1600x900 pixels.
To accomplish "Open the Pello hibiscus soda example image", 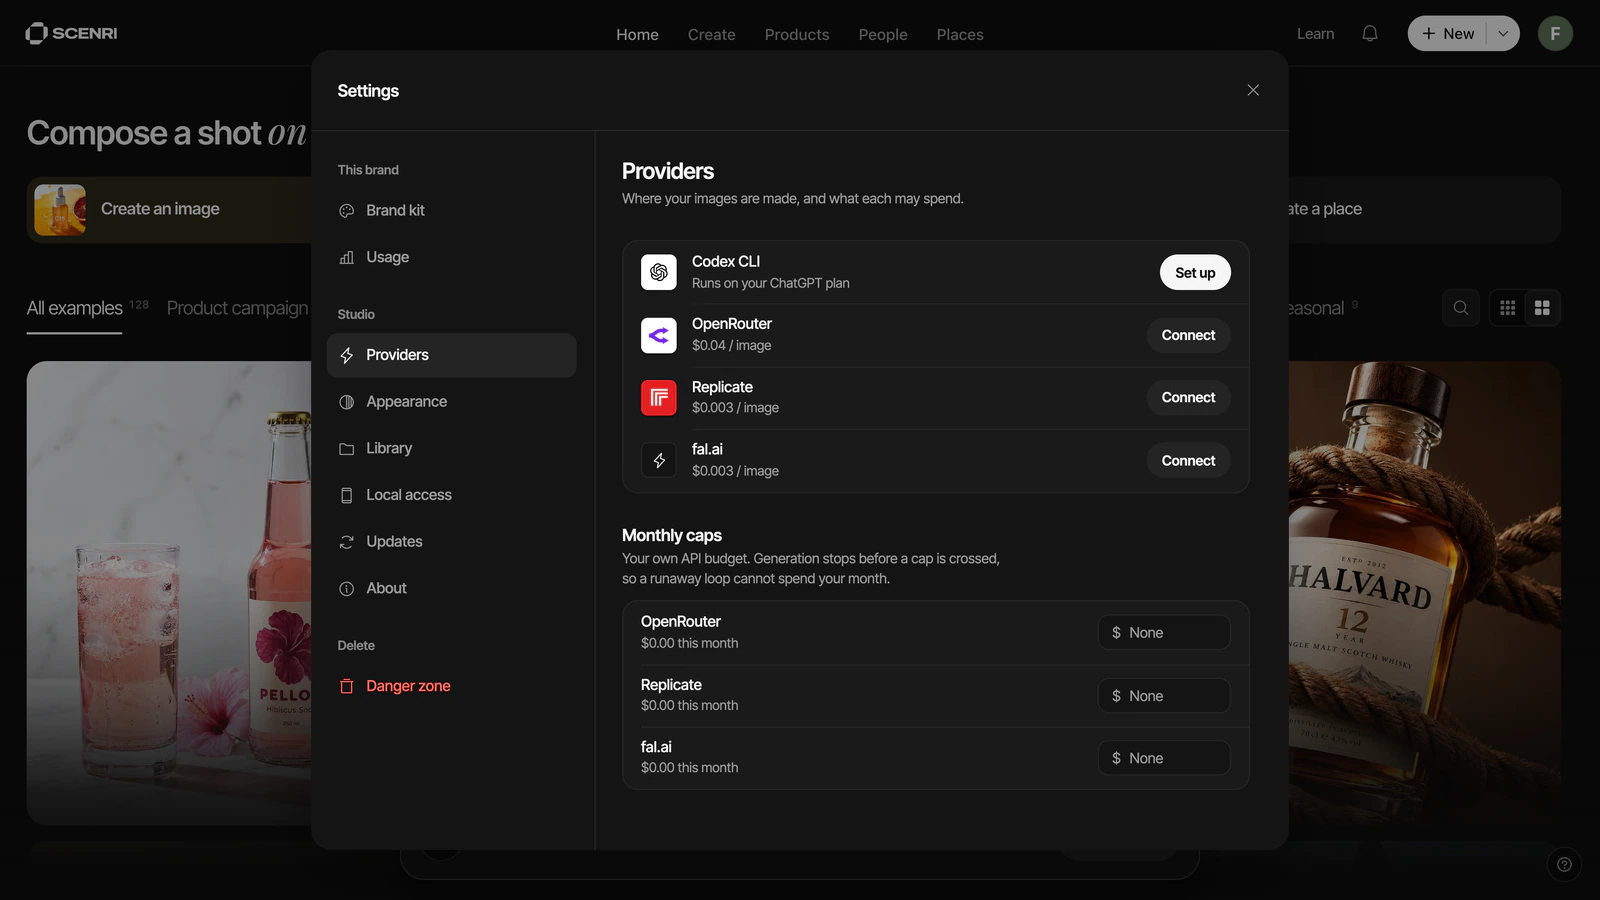I will (x=169, y=592).
